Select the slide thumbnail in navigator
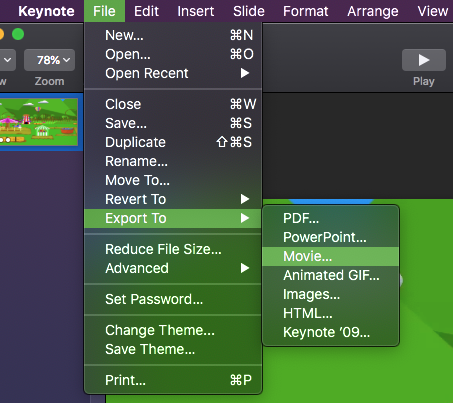The width and height of the screenshot is (453, 403). coord(39,122)
